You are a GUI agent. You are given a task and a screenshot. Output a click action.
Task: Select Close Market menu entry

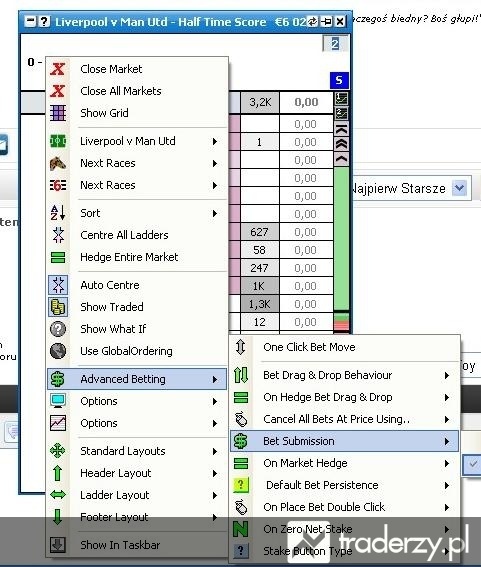[137, 69]
